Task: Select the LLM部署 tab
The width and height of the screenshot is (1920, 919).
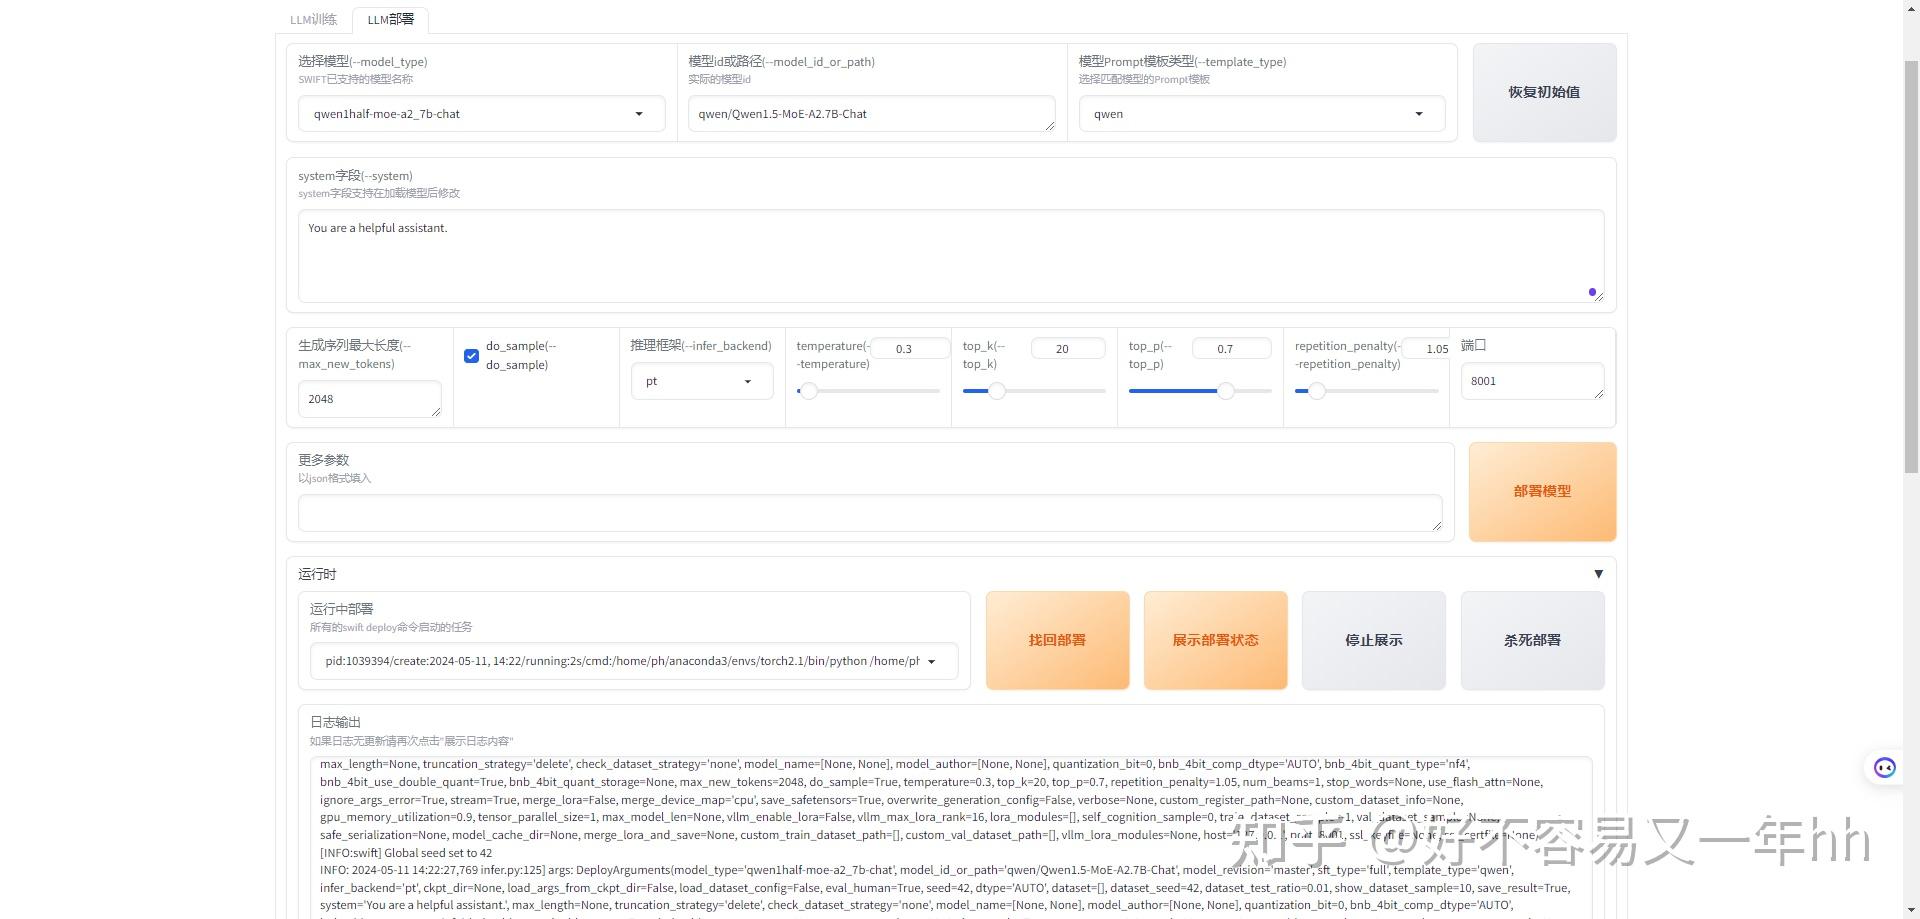Action: click(x=390, y=18)
